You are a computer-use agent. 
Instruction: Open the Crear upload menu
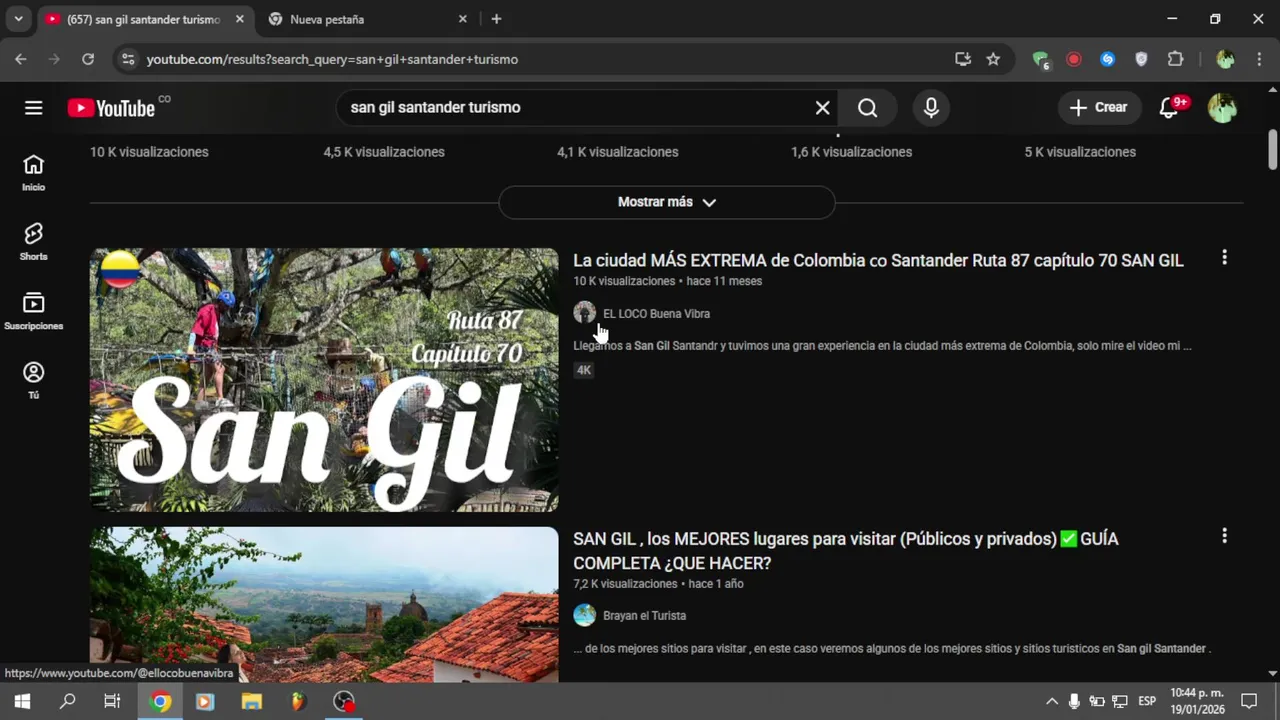(1099, 108)
